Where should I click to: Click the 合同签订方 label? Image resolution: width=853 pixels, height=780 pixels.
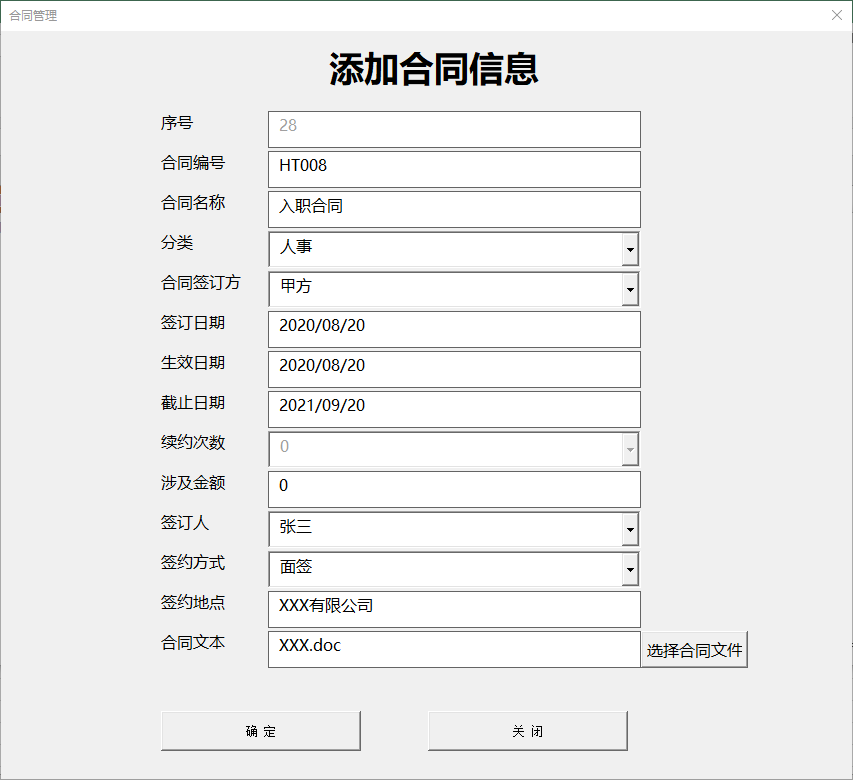[200, 283]
